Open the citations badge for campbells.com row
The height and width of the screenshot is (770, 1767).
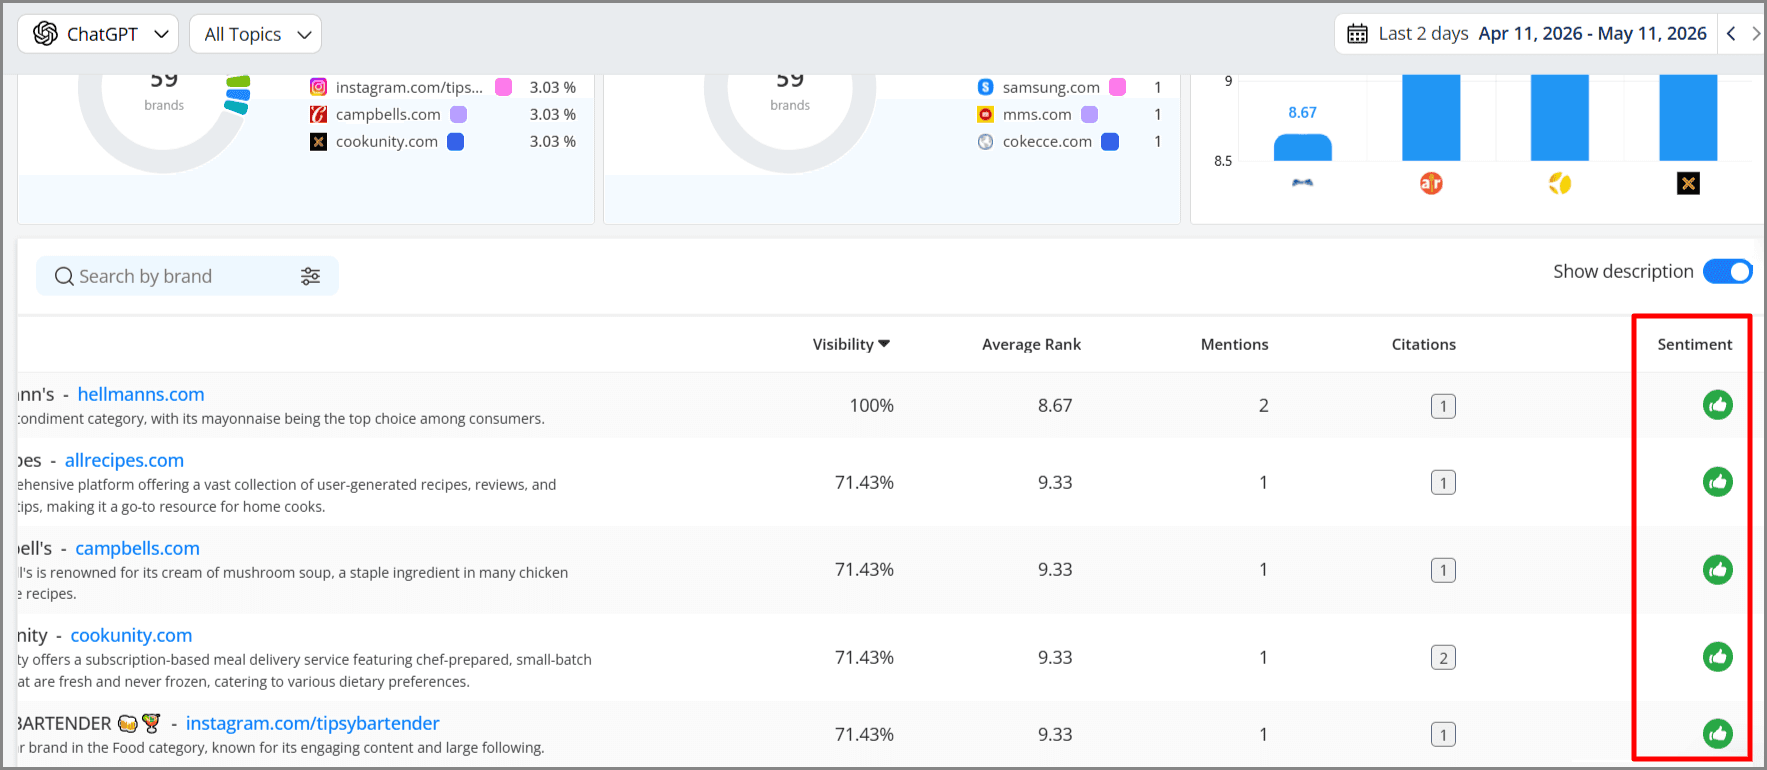tap(1443, 570)
